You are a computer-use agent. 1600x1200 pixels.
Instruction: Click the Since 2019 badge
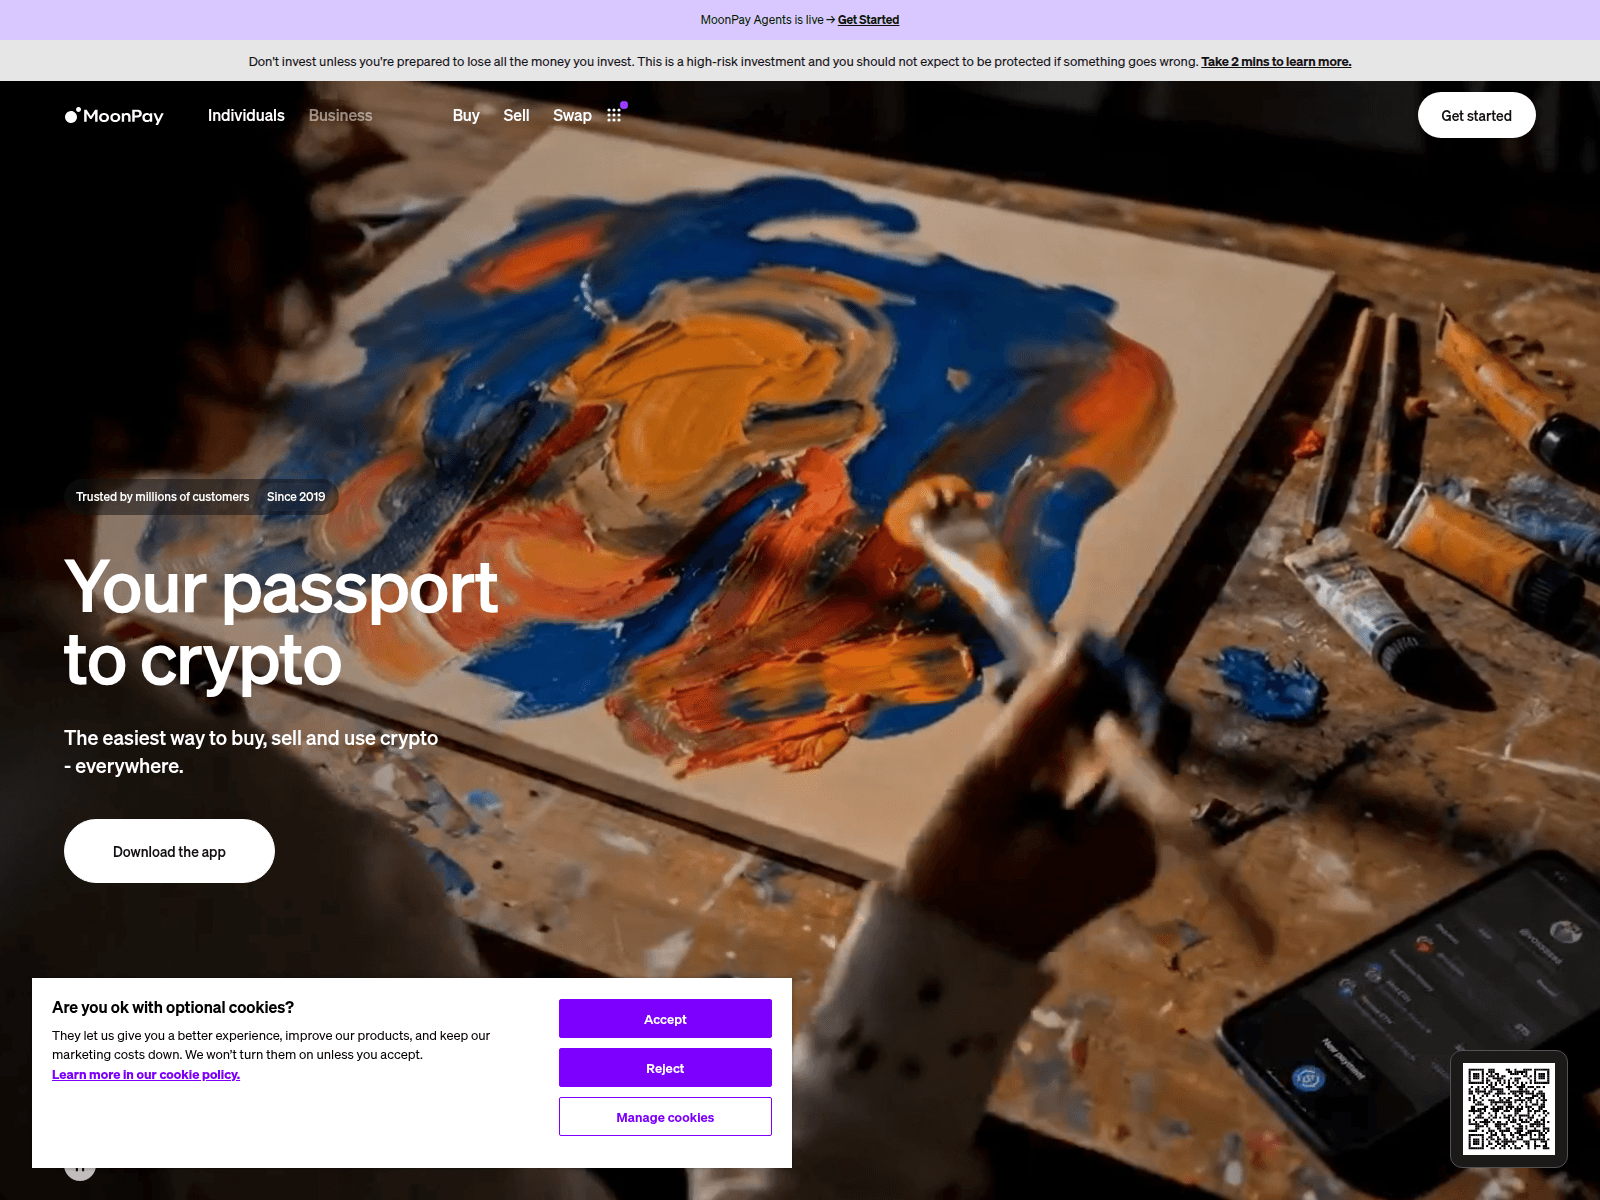tap(296, 497)
